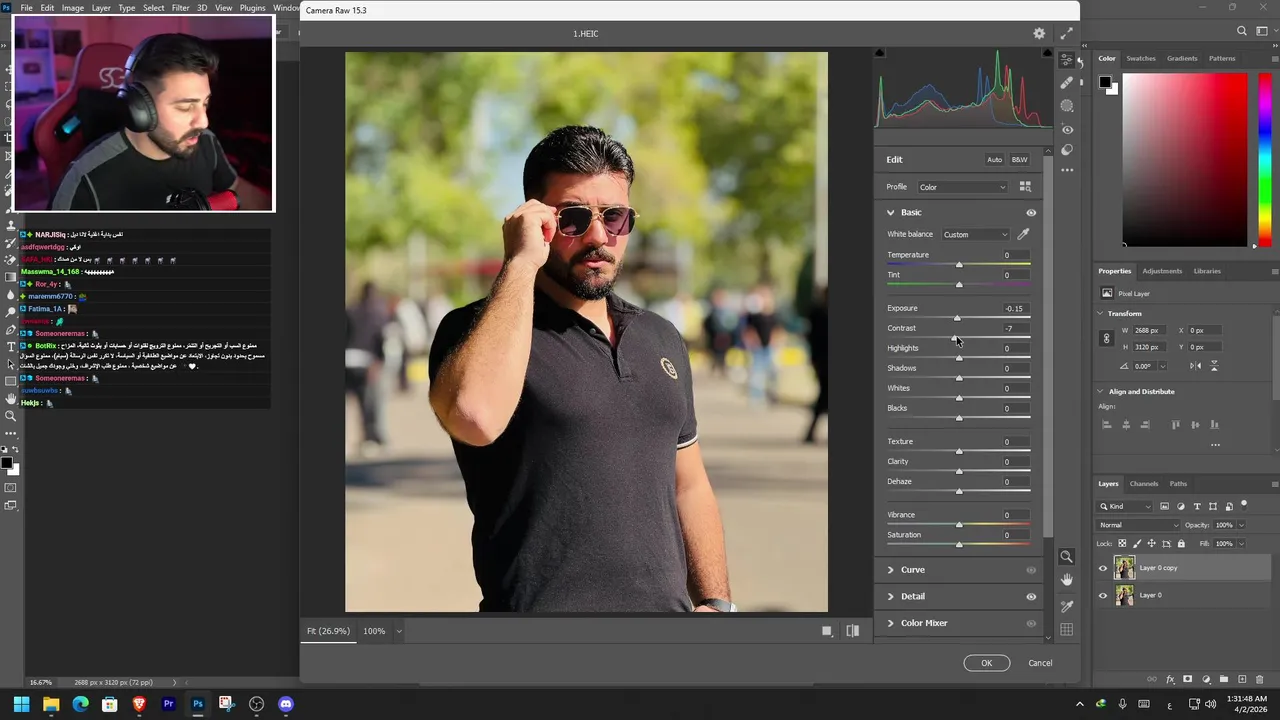
Task: Select the Camera Raw Zoom magnifier tool
Action: pos(1066,557)
